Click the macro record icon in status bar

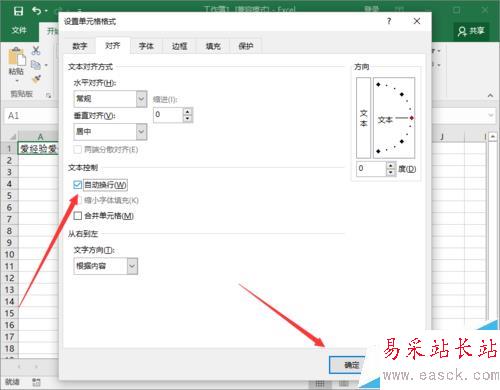click(37, 382)
